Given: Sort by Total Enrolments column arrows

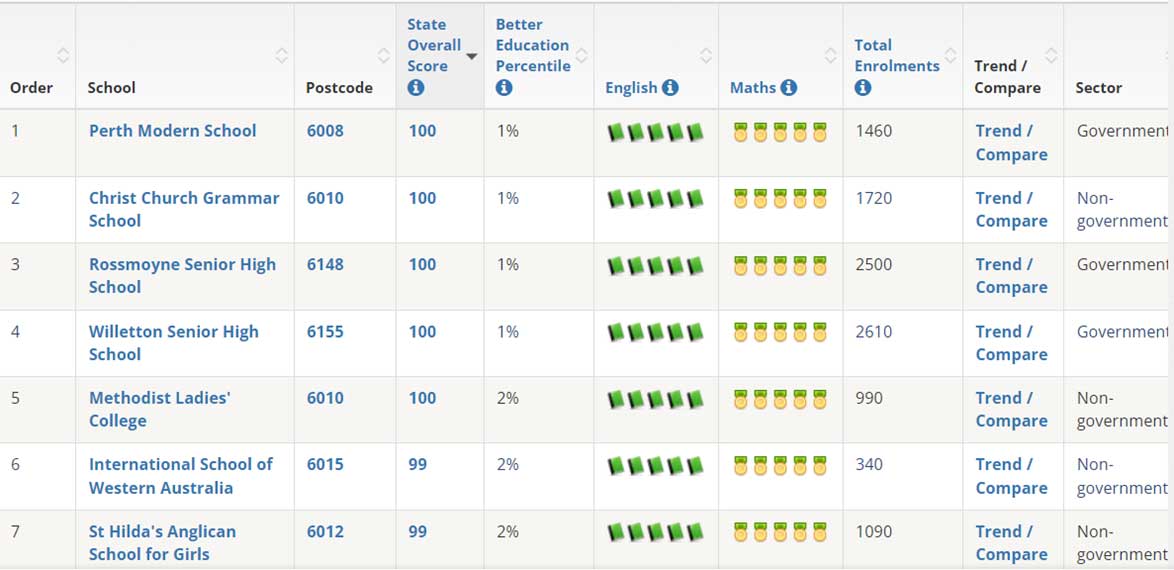Looking at the screenshot, I should coord(950,55).
